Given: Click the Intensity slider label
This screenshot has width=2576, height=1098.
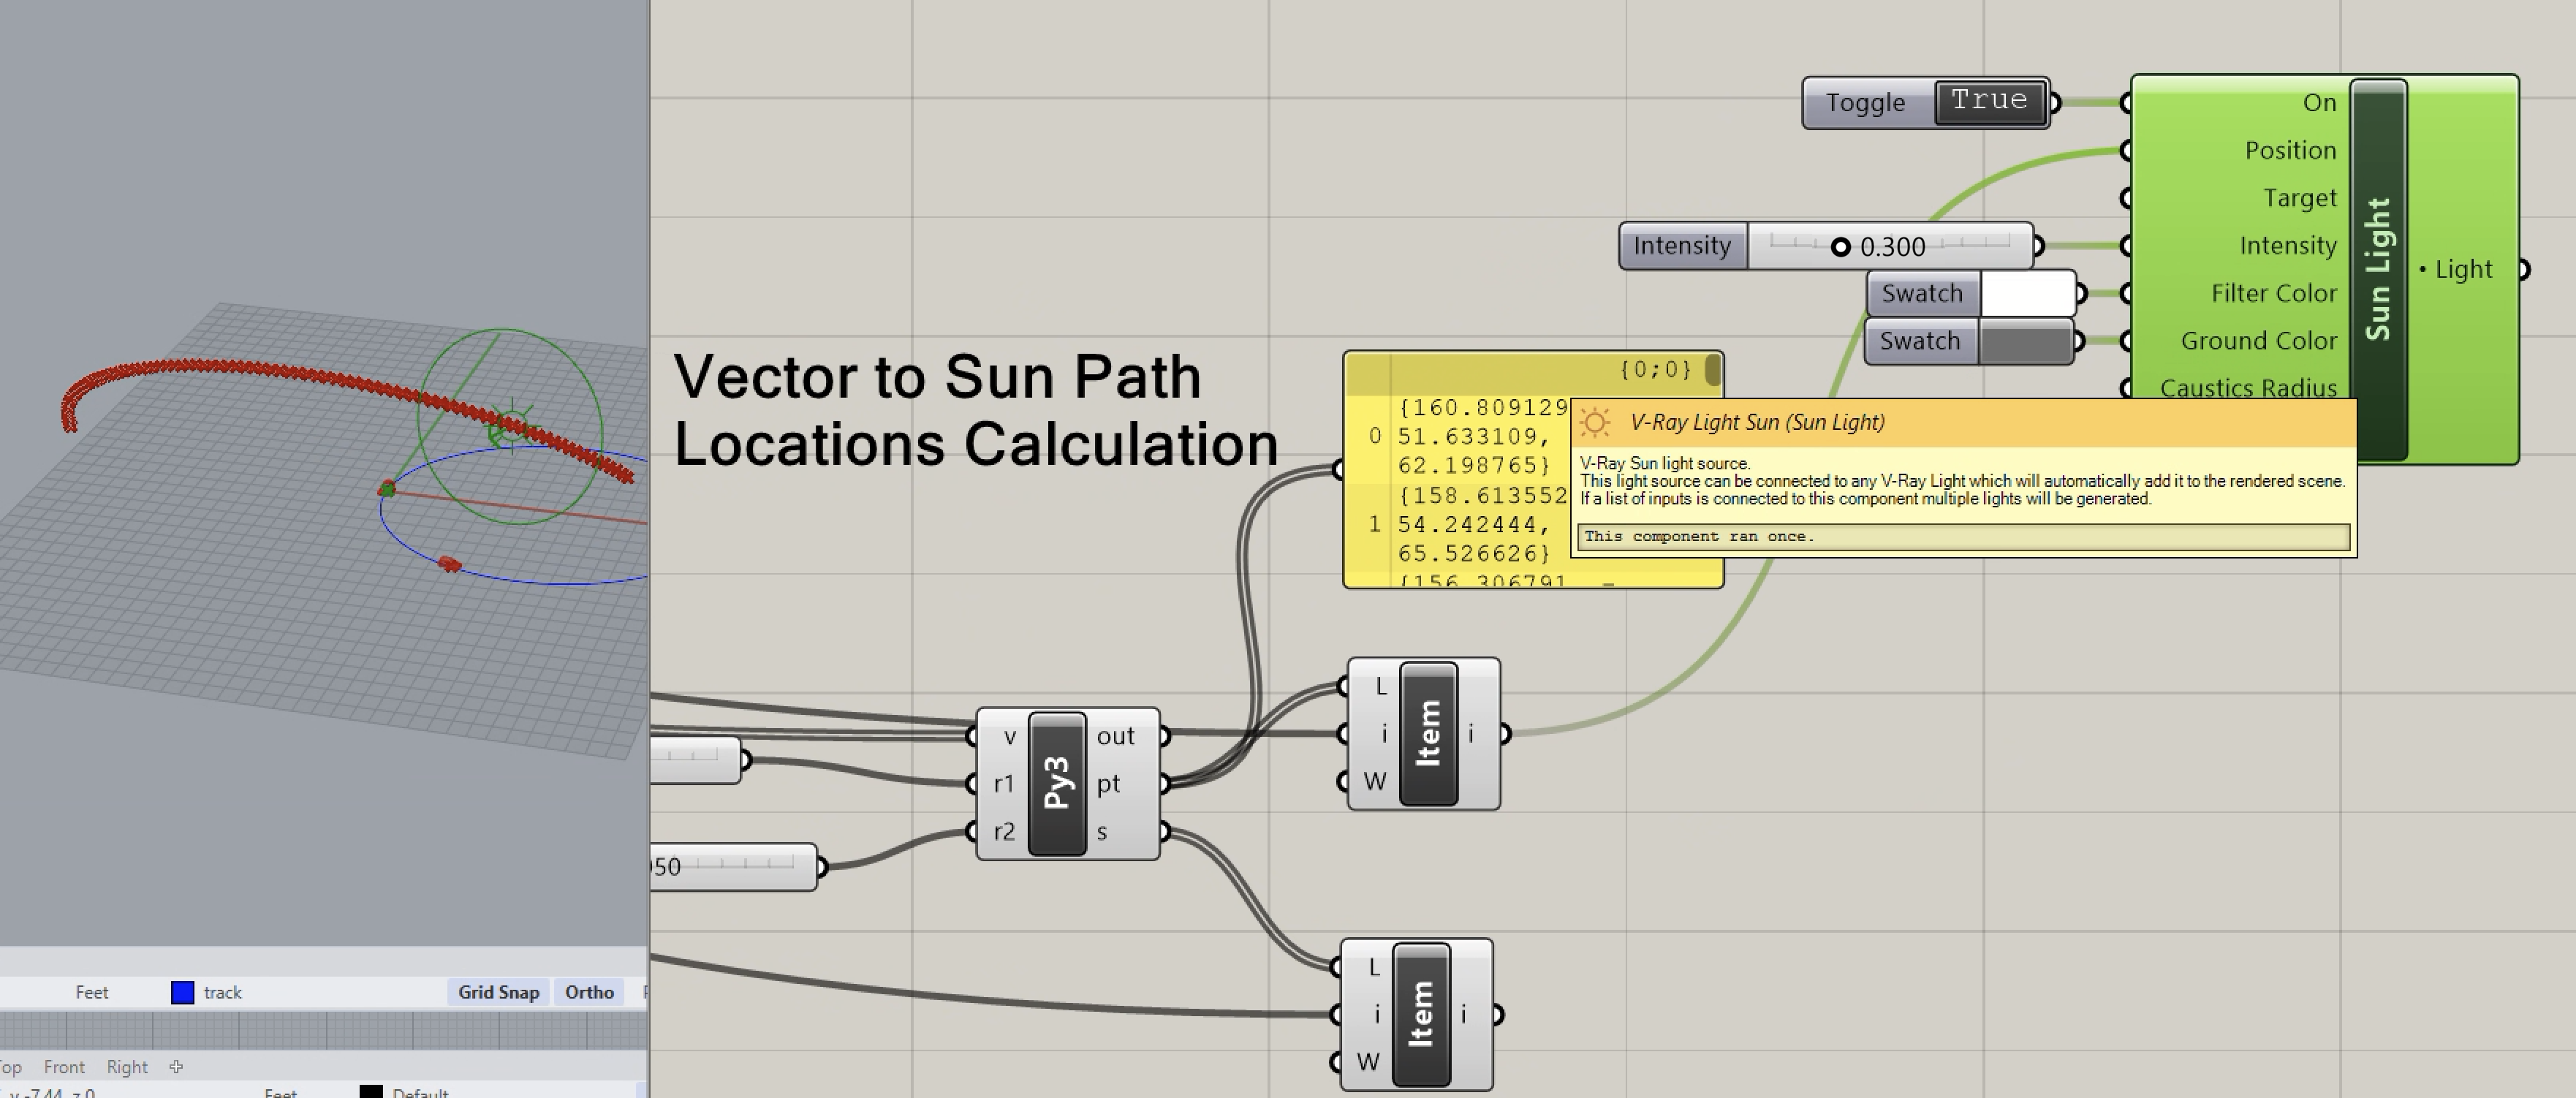Looking at the screenshot, I should (1682, 246).
